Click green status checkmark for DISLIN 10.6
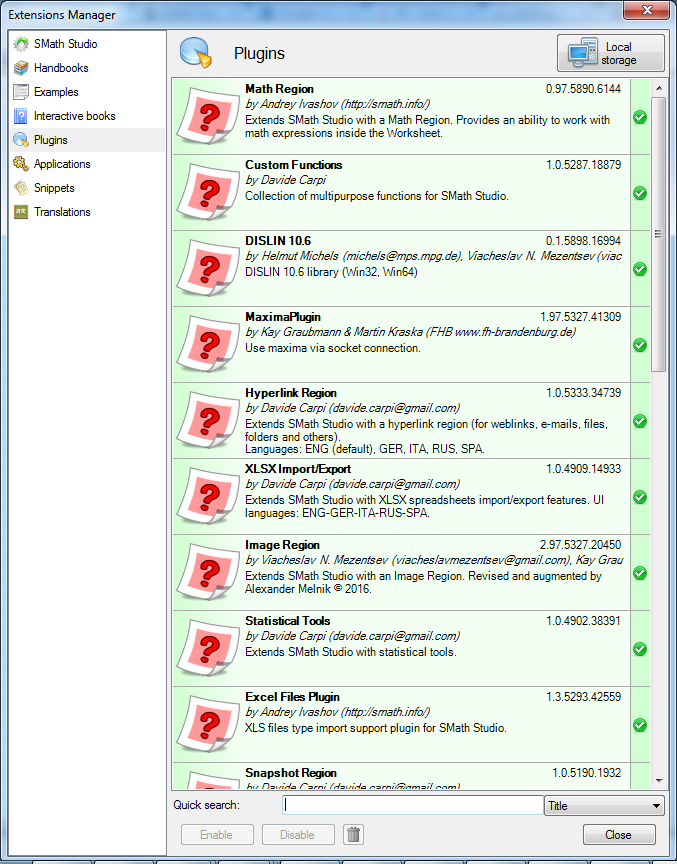Image resolution: width=677 pixels, height=864 pixels. click(640, 269)
